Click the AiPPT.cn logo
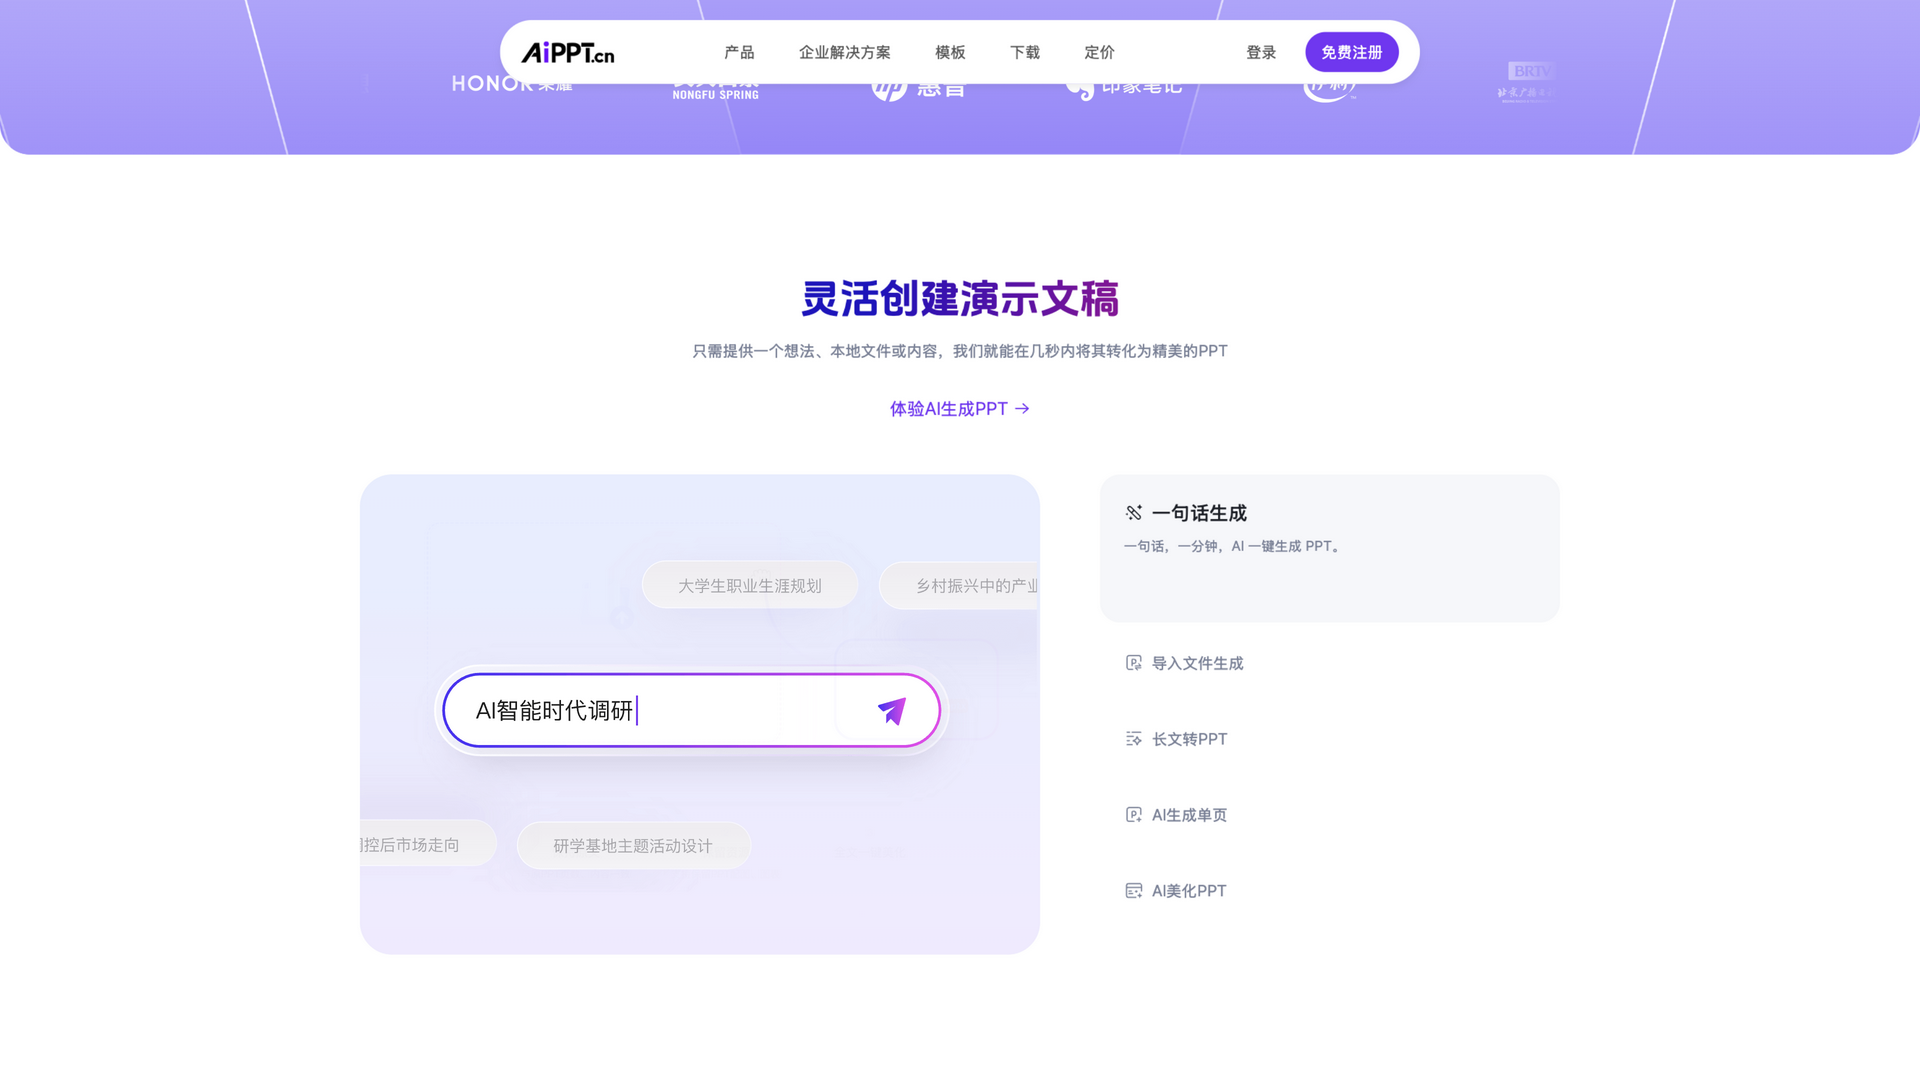Screen dimensions: 1920x1080 567,52
